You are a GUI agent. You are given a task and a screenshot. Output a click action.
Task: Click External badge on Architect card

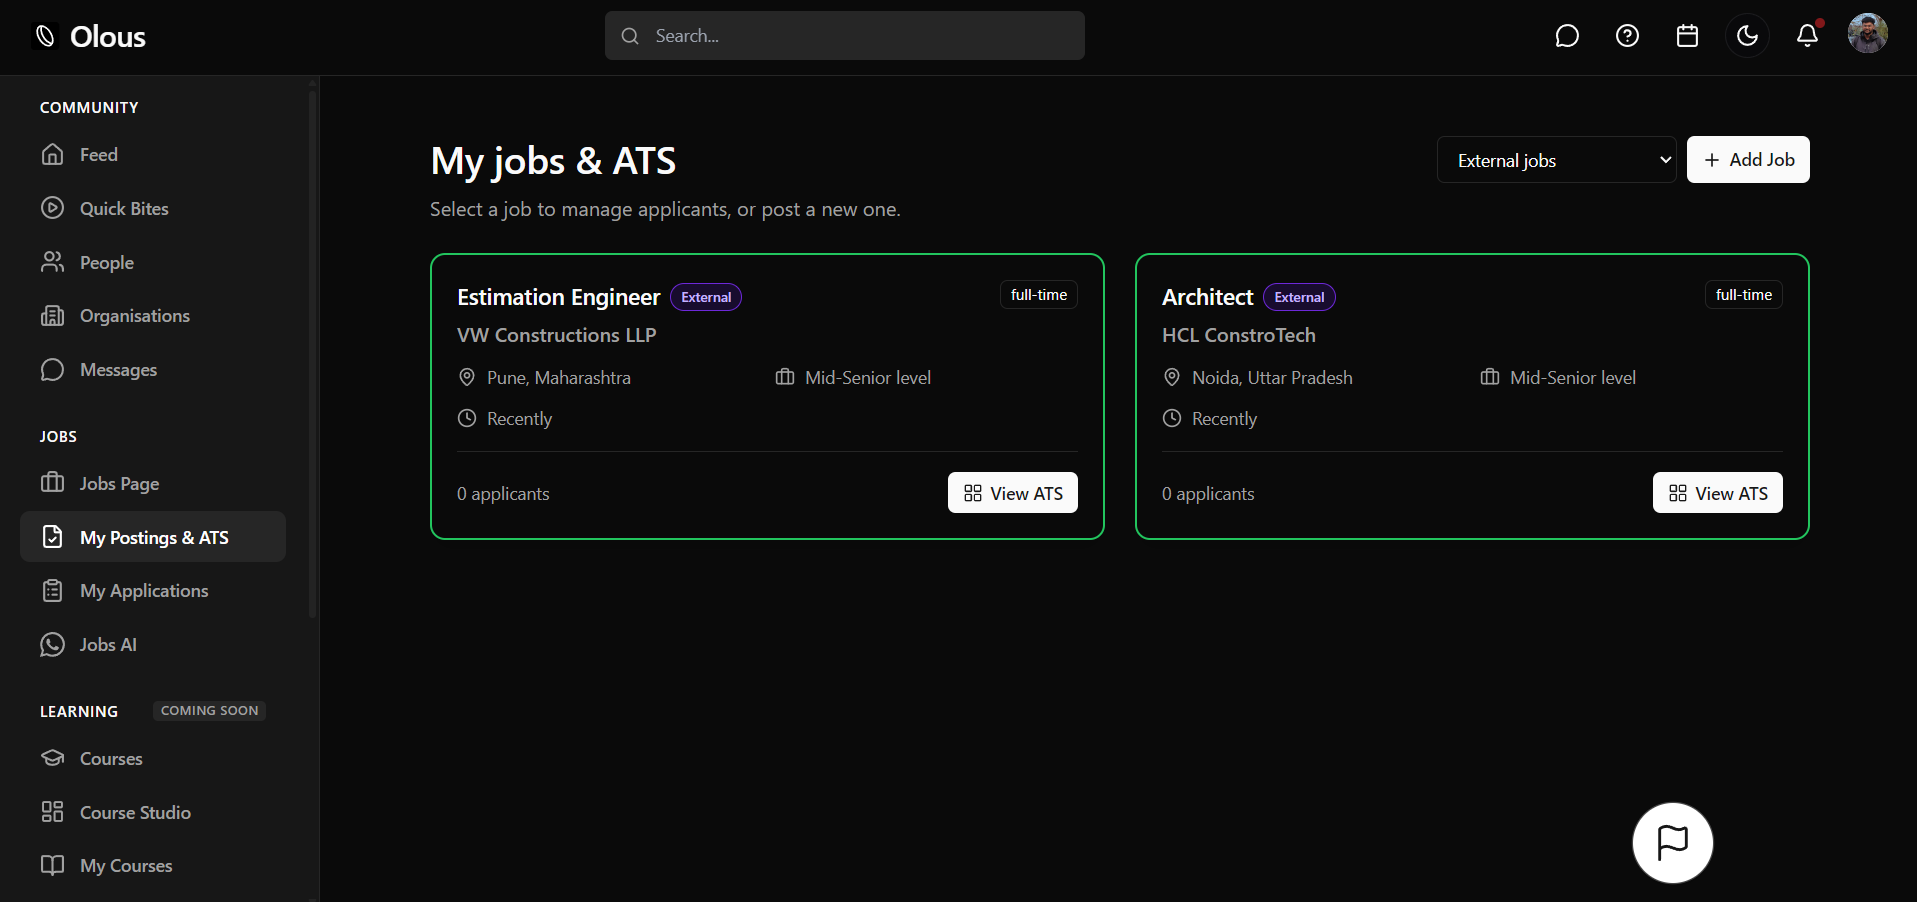(x=1299, y=297)
